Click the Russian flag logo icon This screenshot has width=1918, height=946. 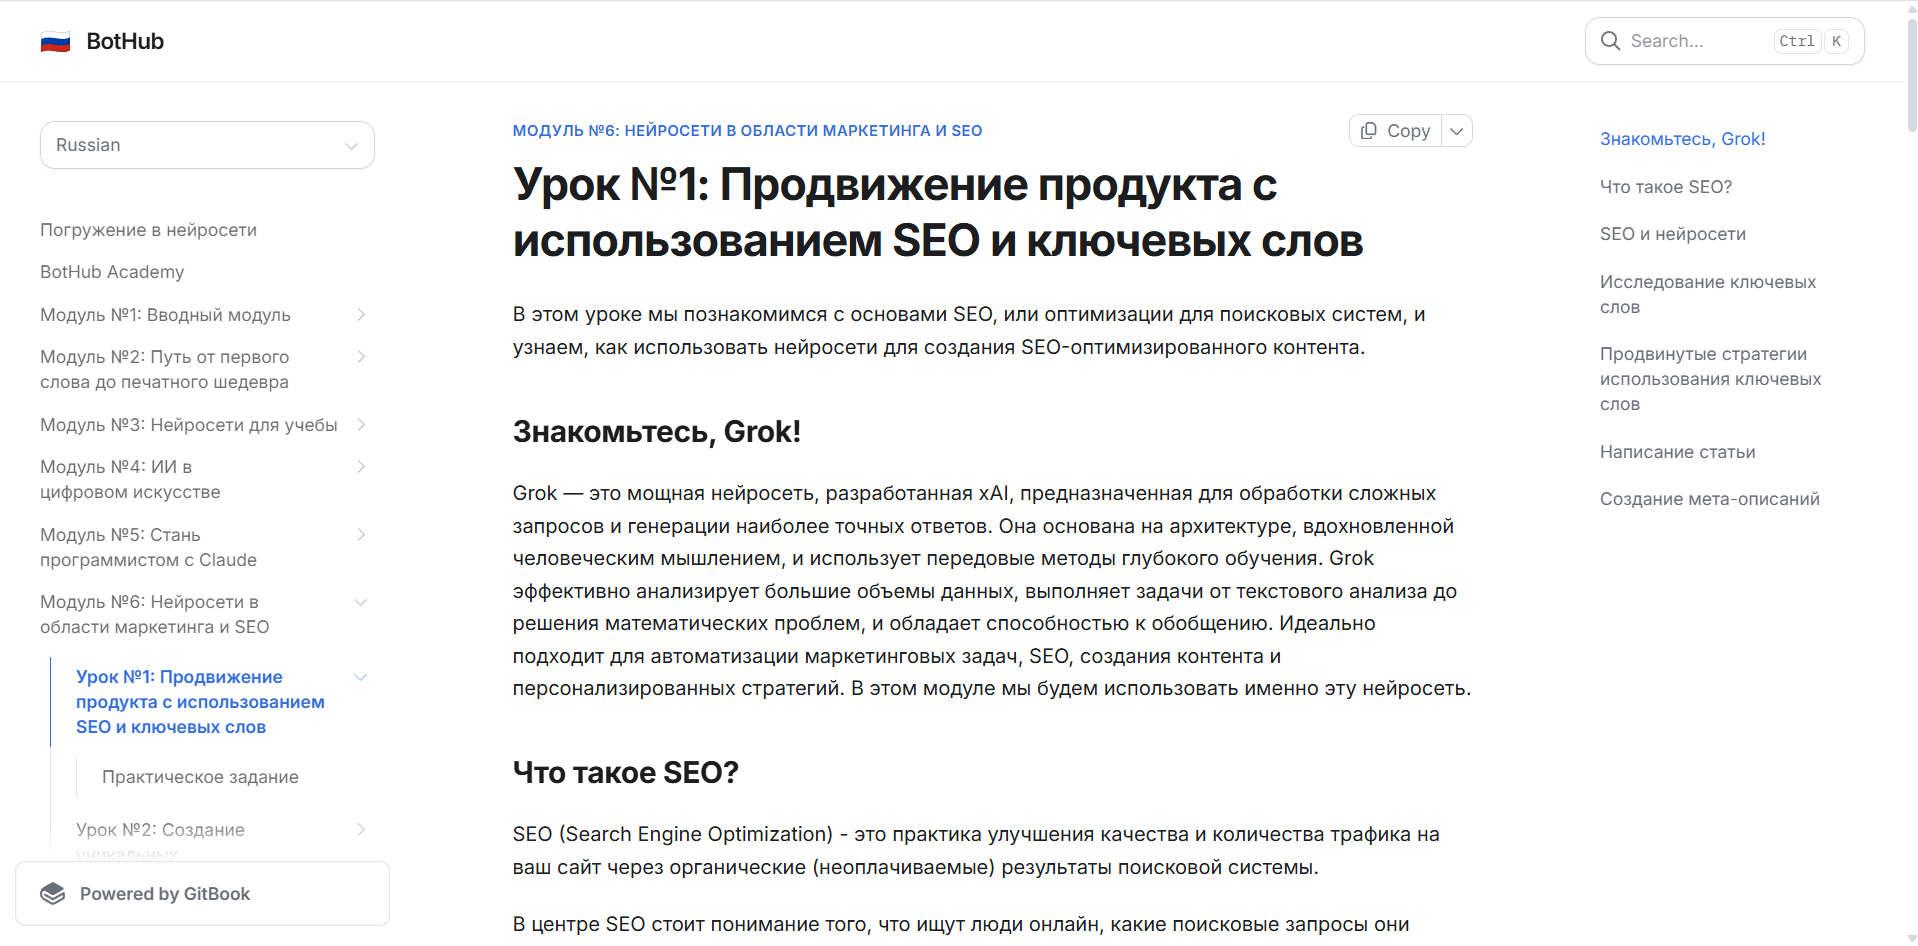click(x=55, y=42)
